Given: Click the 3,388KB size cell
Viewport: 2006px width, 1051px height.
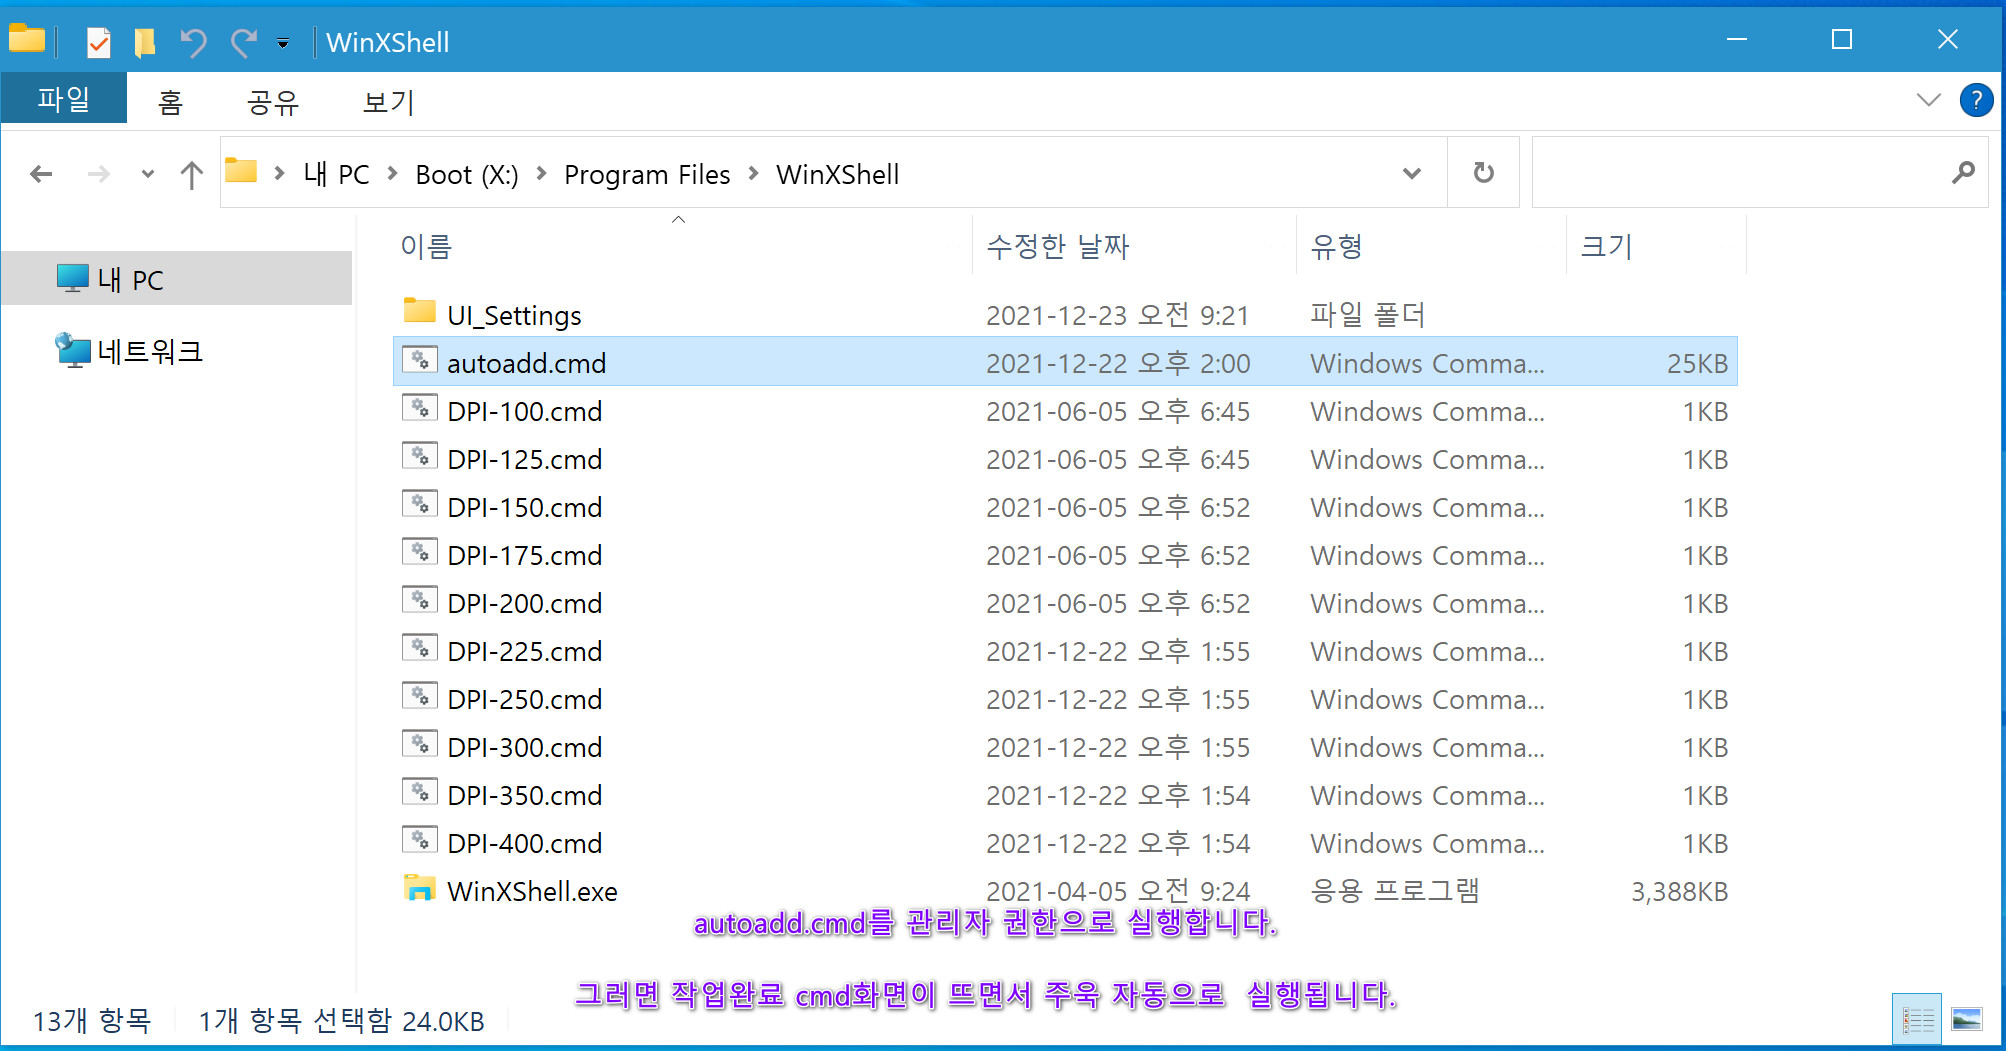Looking at the screenshot, I should 1679,891.
